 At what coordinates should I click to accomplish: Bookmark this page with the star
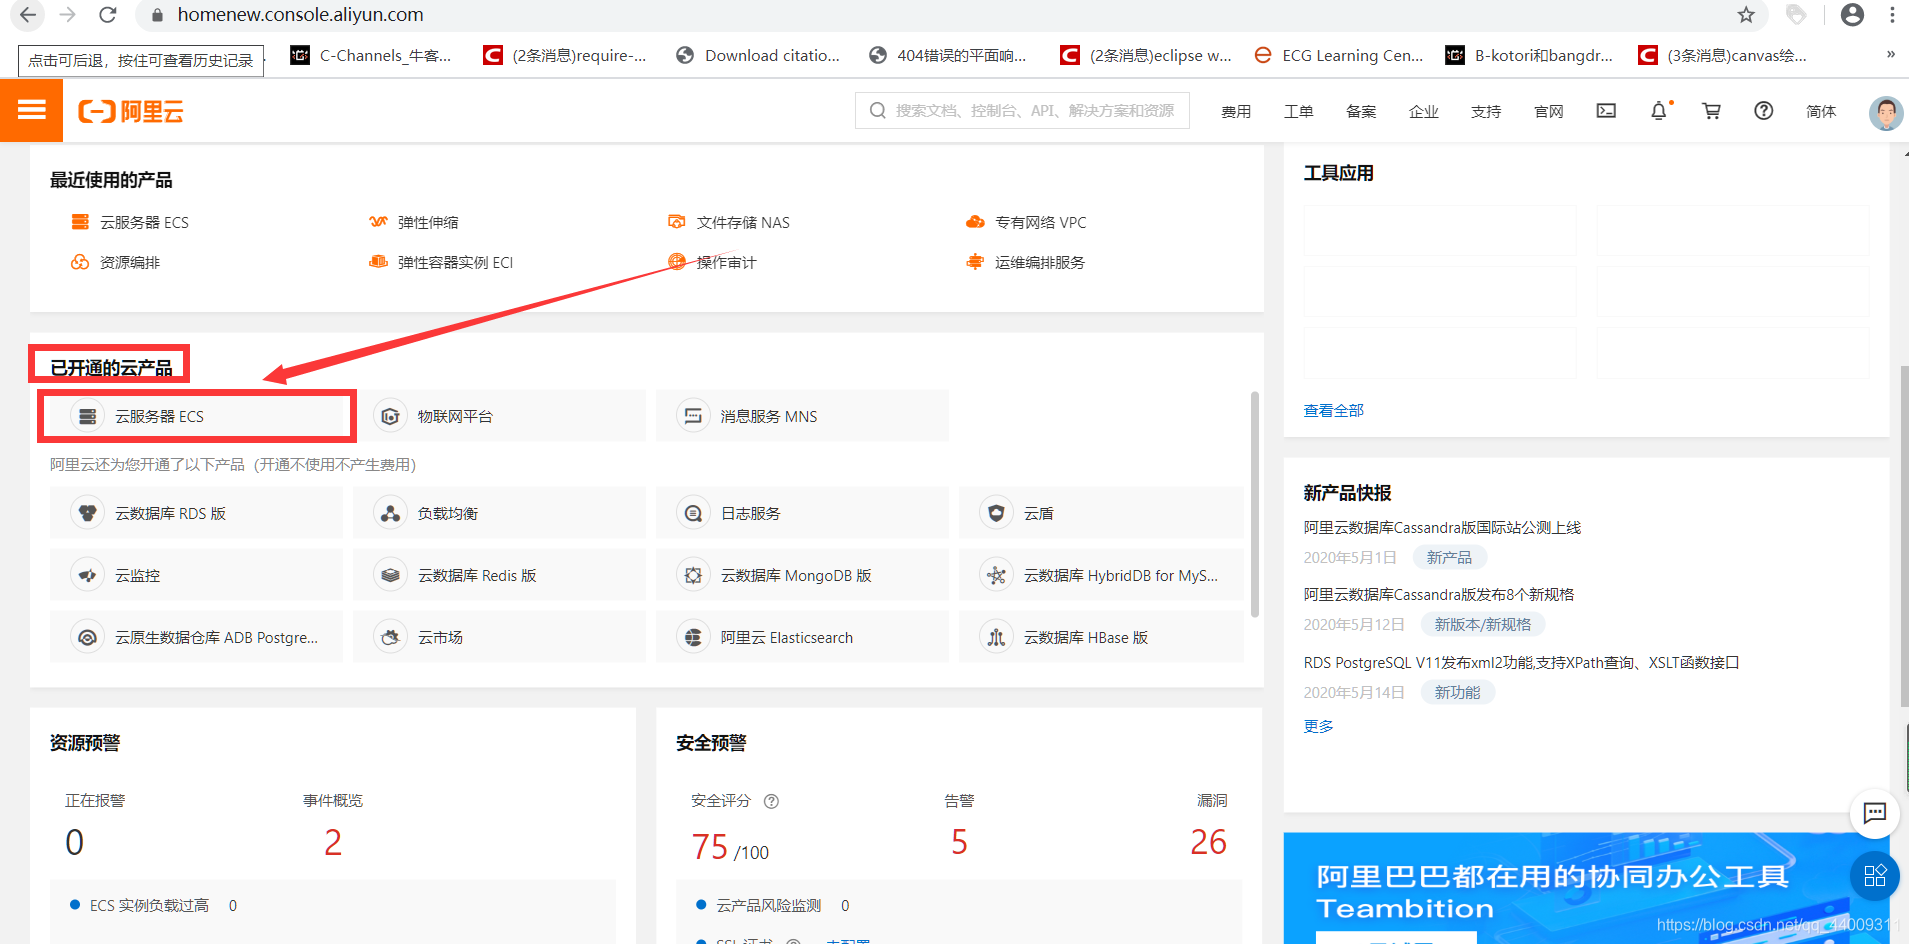(1746, 15)
